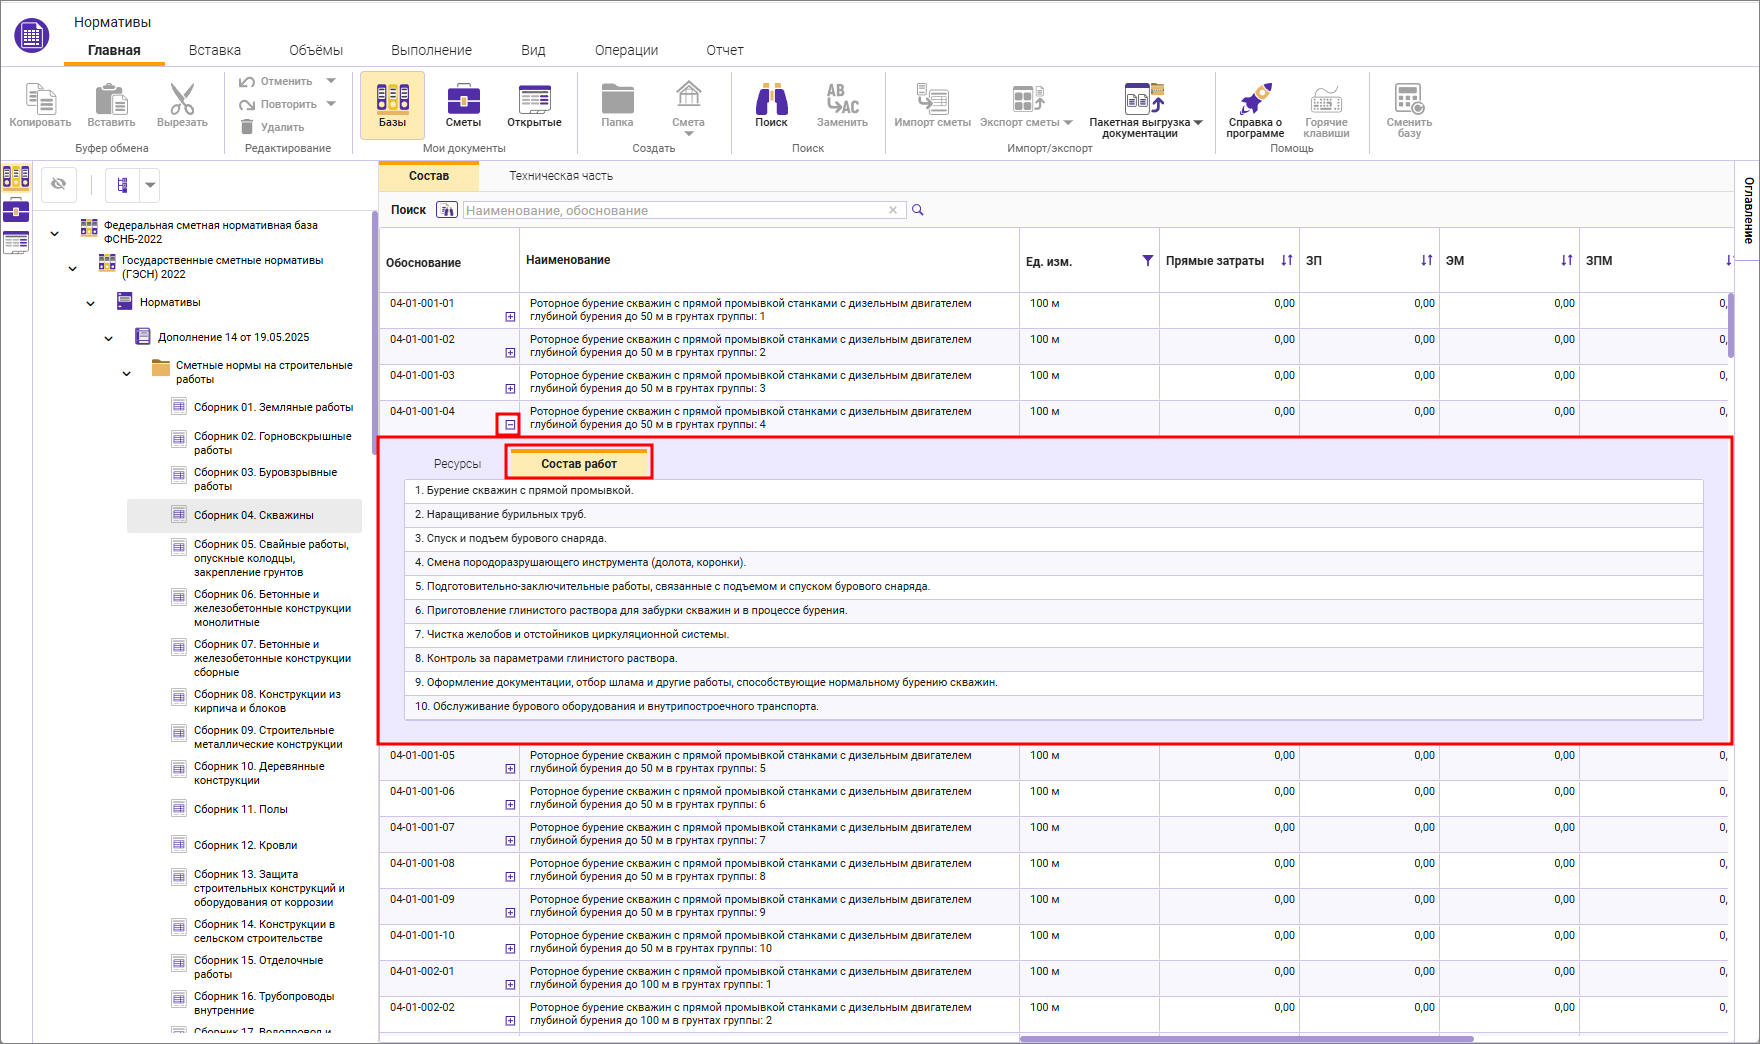The image size is (1760, 1044).
Task: Click the horizontal scrollbar at table bottom
Action: click(1245, 1038)
